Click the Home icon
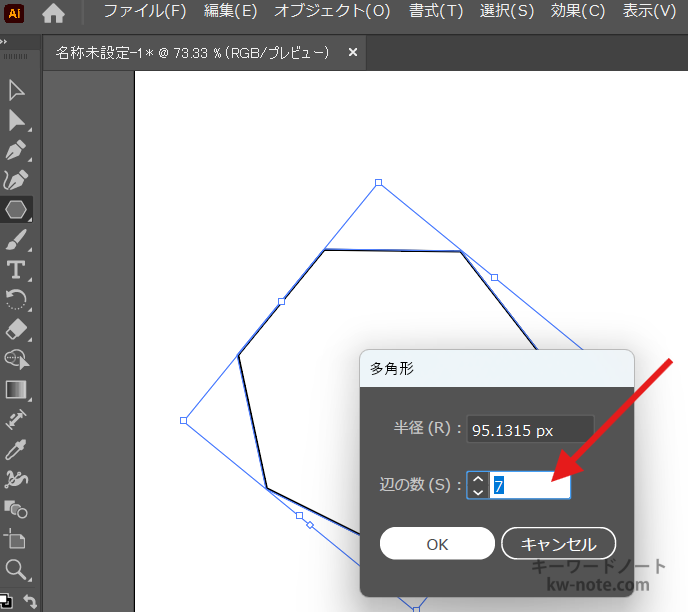Viewport: 688px width, 612px height. [x=53, y=13]
